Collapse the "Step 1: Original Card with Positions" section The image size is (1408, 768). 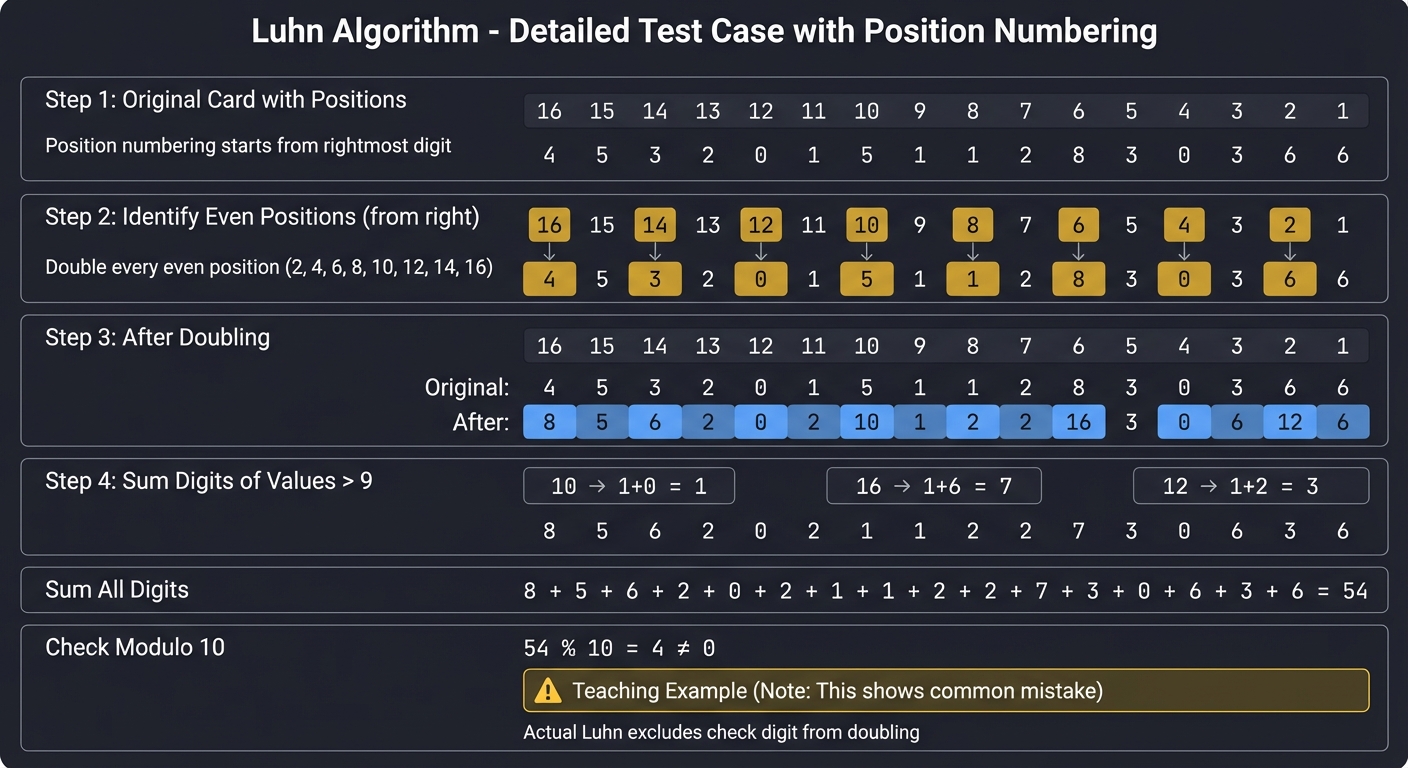coord(226,99)
